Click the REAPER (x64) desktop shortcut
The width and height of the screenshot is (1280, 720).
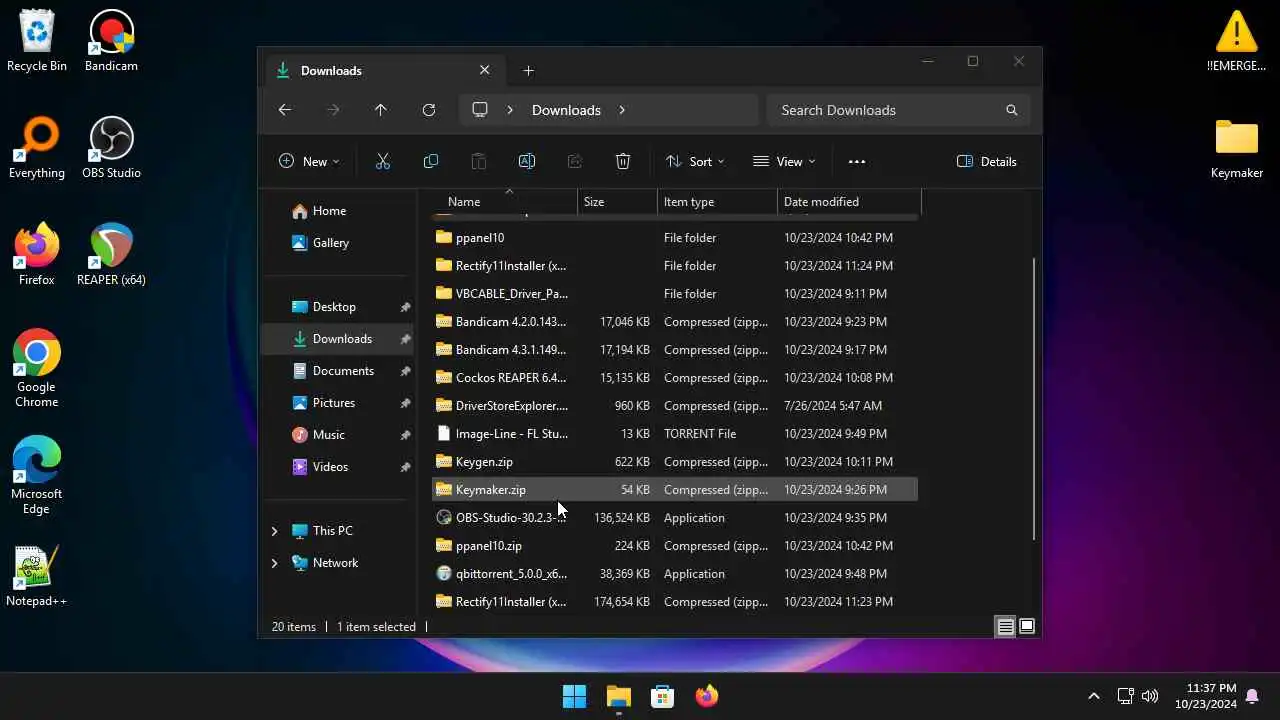pyautogui.click(x=111, y=255)
